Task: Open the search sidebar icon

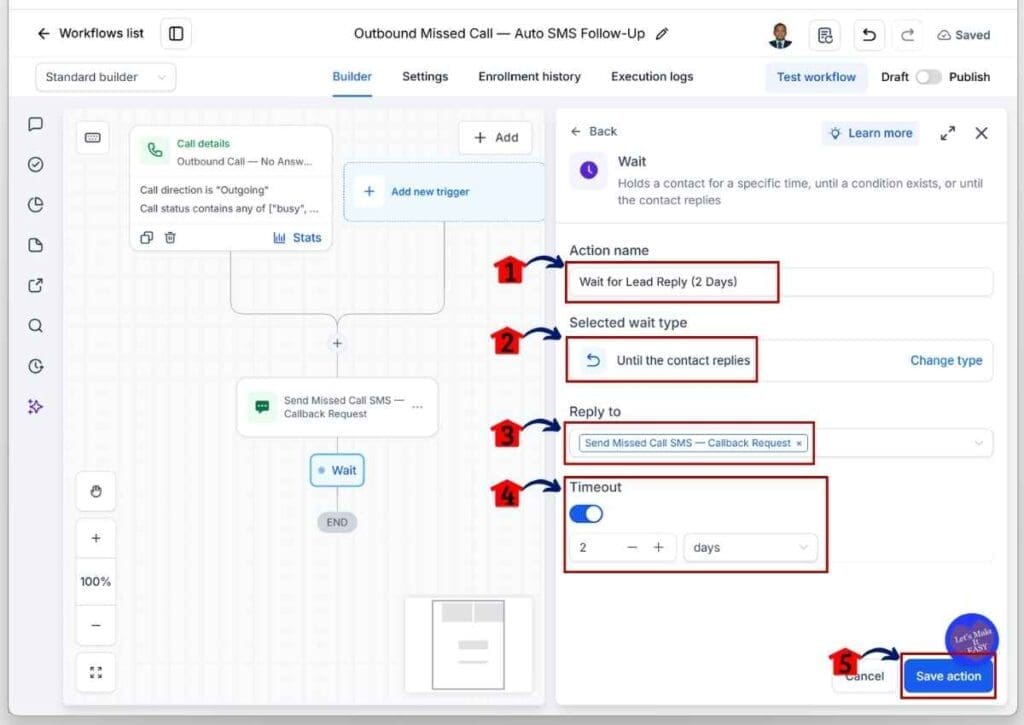Action: 36,326
